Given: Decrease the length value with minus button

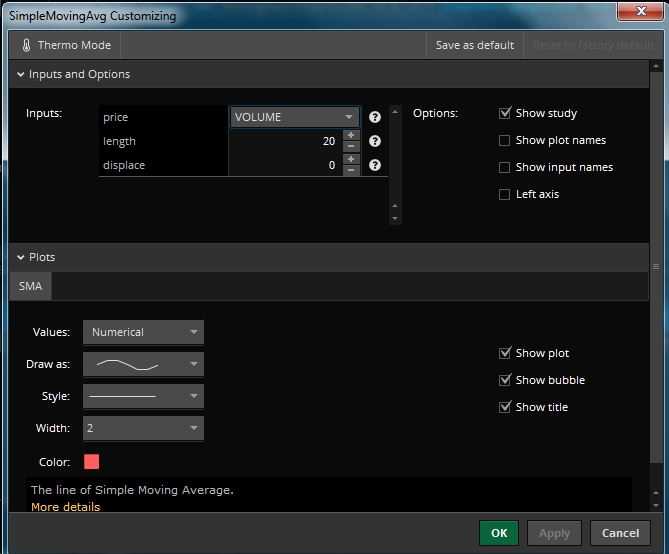Looking at the screenshot, I should [x=351, y=147].
